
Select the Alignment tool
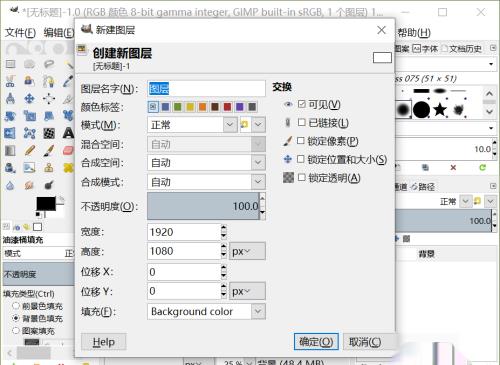pos(49,99)
